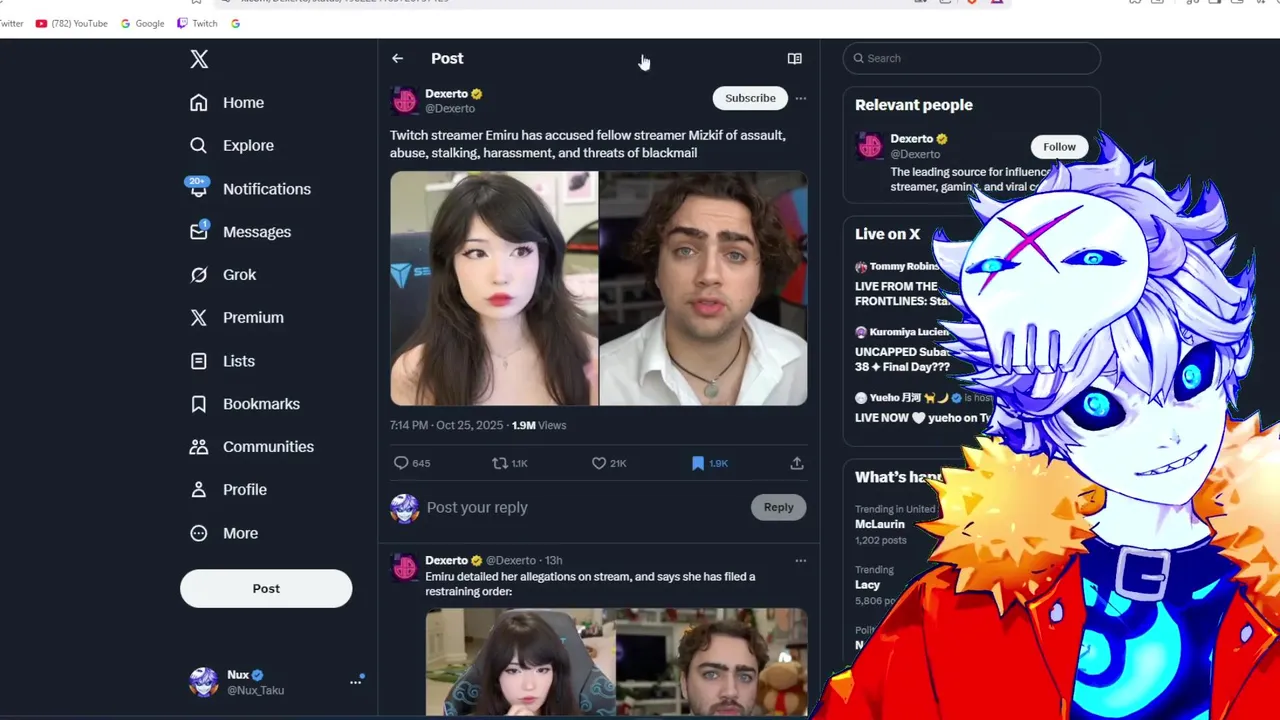Follow Dexerto in Relevant people
Screen dimensions: 1280x720
(1059, 147)
